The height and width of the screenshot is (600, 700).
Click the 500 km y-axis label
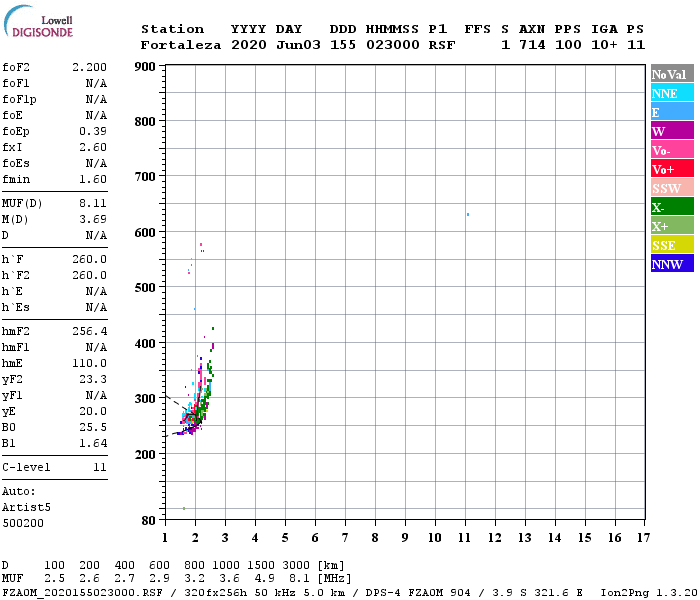(x=145, y=288)
